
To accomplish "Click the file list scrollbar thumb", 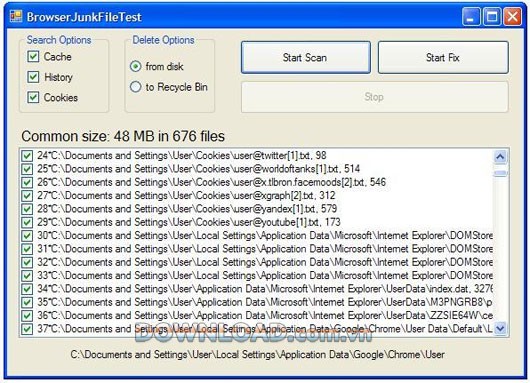I will (x=500, y=173).
